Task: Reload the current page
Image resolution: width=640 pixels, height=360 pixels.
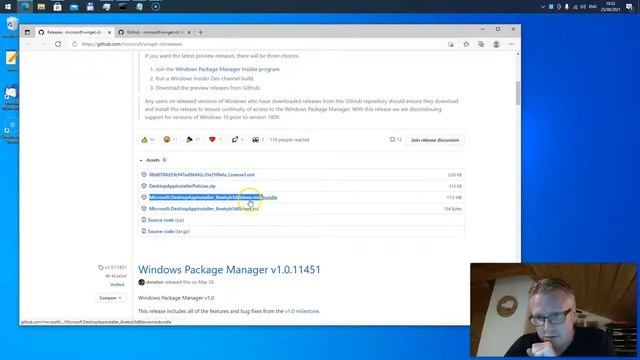Action: coord(58,44)
